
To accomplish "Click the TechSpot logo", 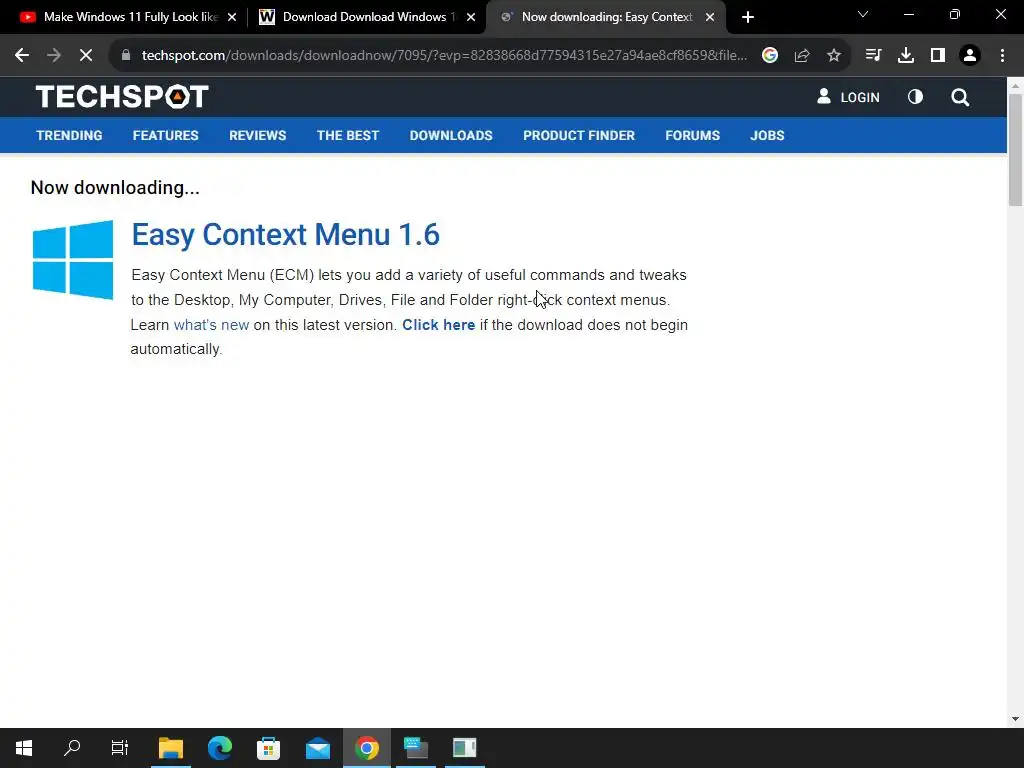I will [122, 97].
